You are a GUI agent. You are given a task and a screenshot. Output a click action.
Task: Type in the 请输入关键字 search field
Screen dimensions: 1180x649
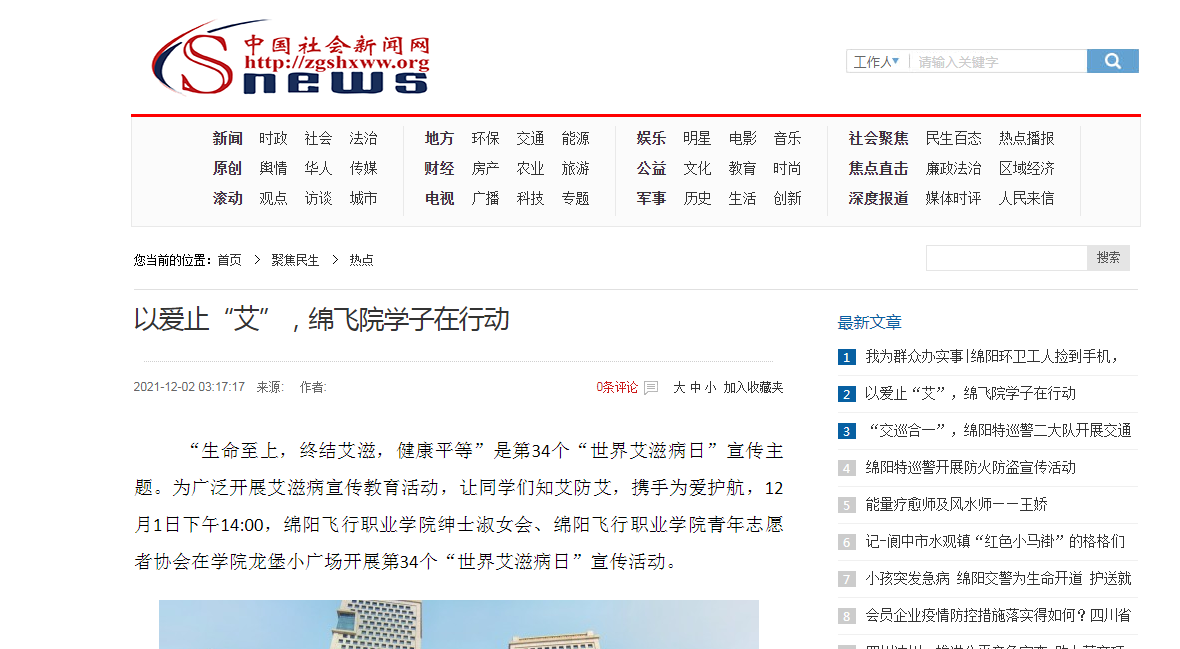coord(998,62)
